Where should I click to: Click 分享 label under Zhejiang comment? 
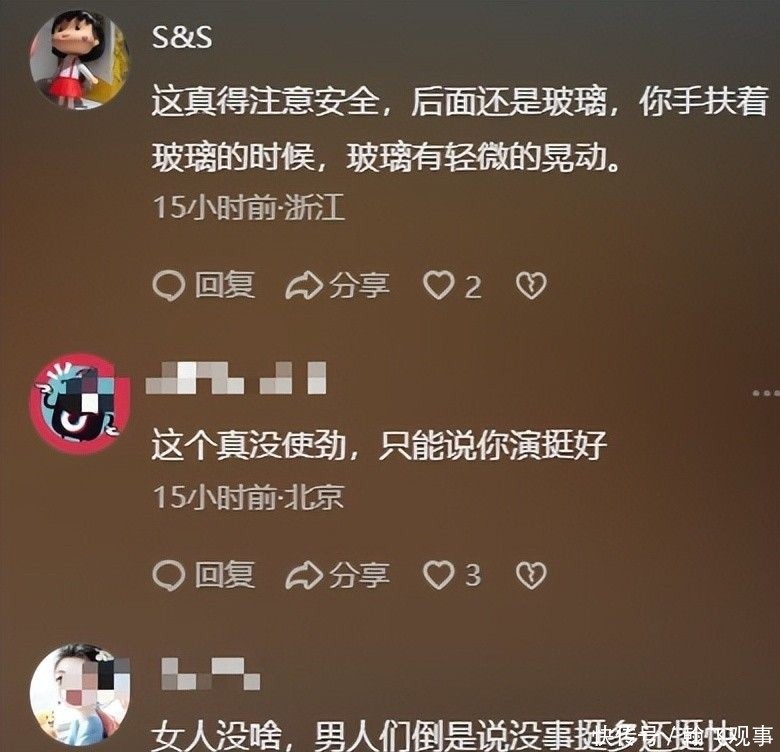tap(359, 285)
